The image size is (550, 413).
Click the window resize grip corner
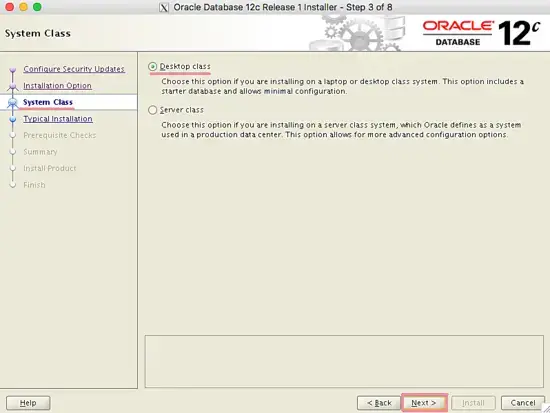[546, 409]
